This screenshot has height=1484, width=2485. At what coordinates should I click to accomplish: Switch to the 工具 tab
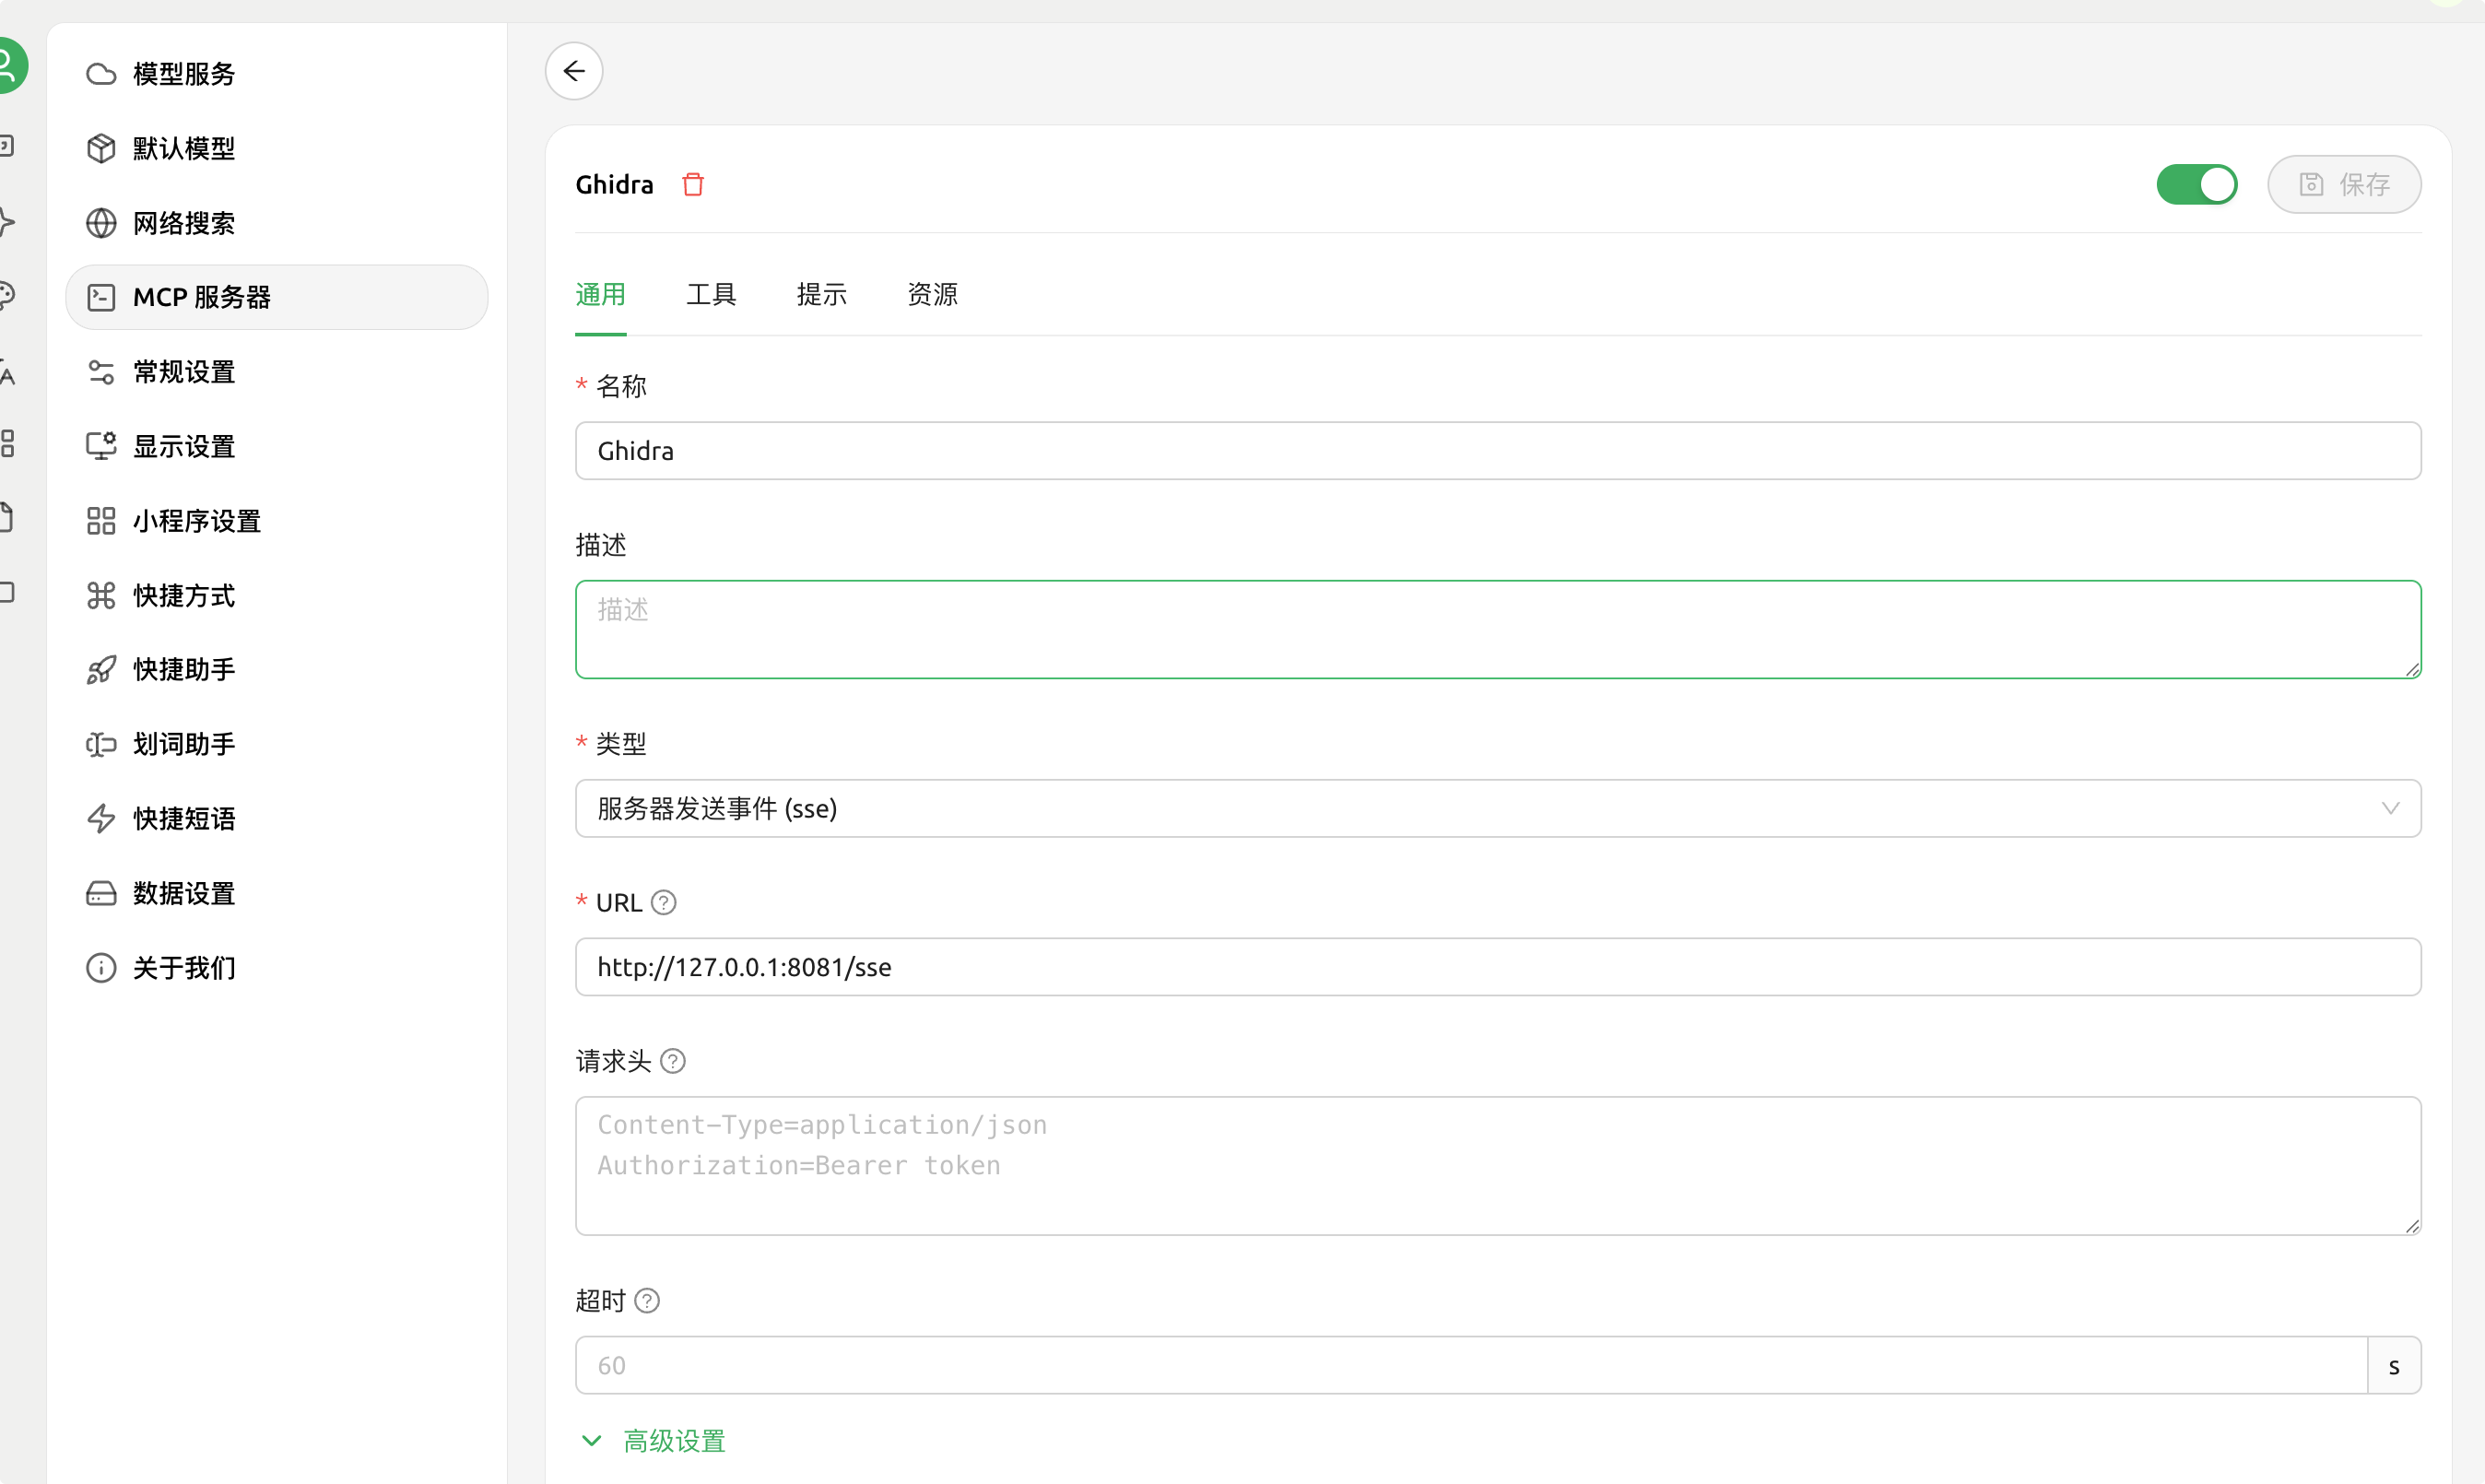pyautogui.click(x=711, y=294)
